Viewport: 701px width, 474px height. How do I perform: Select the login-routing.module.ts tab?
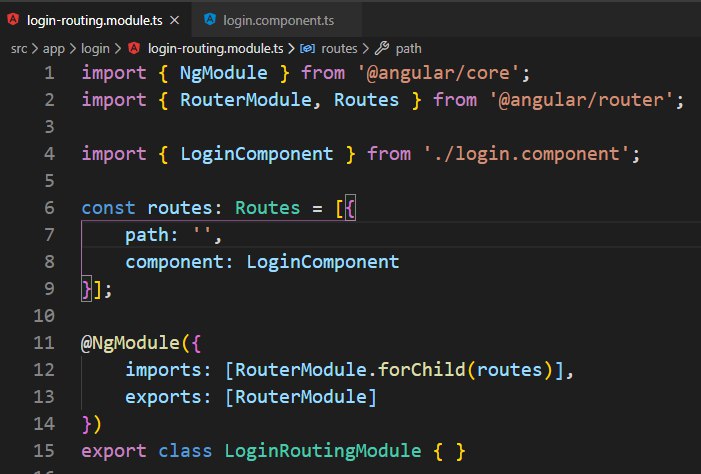[x=94, y=21]
